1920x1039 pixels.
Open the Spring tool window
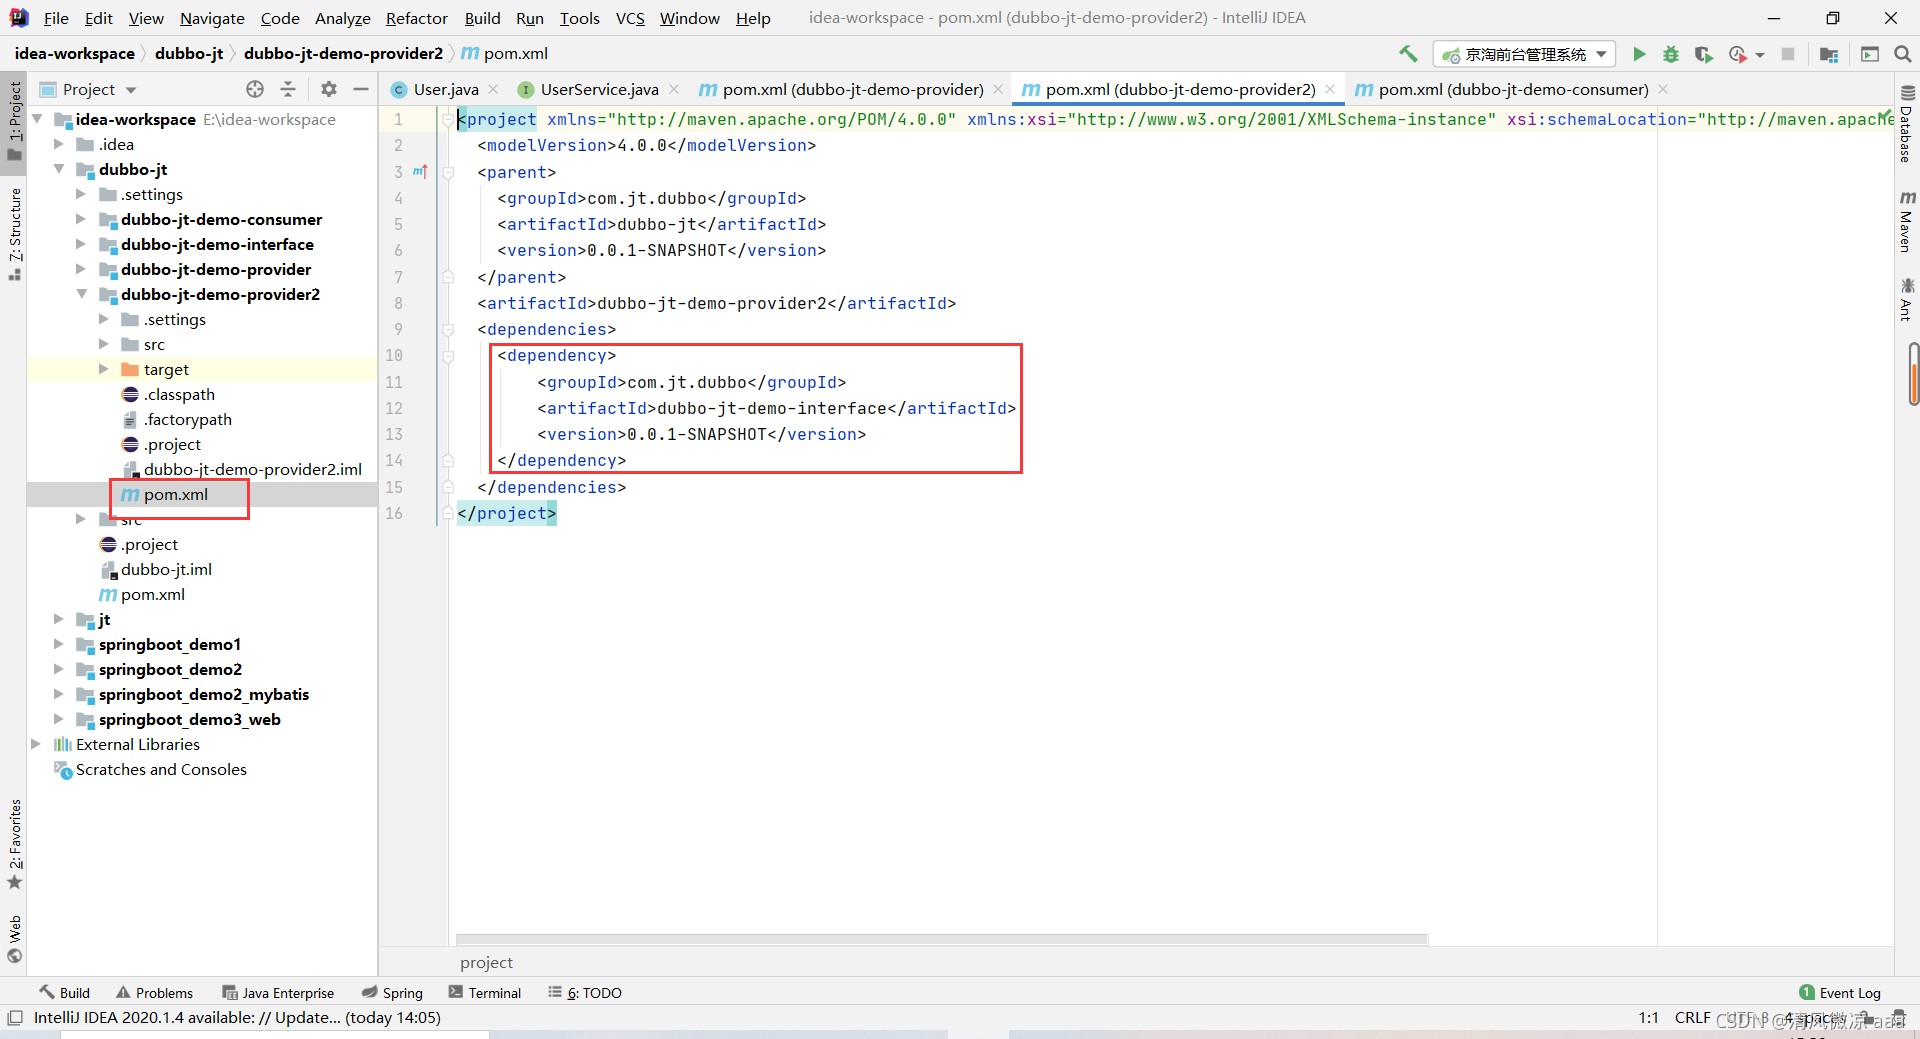point(392,993)
